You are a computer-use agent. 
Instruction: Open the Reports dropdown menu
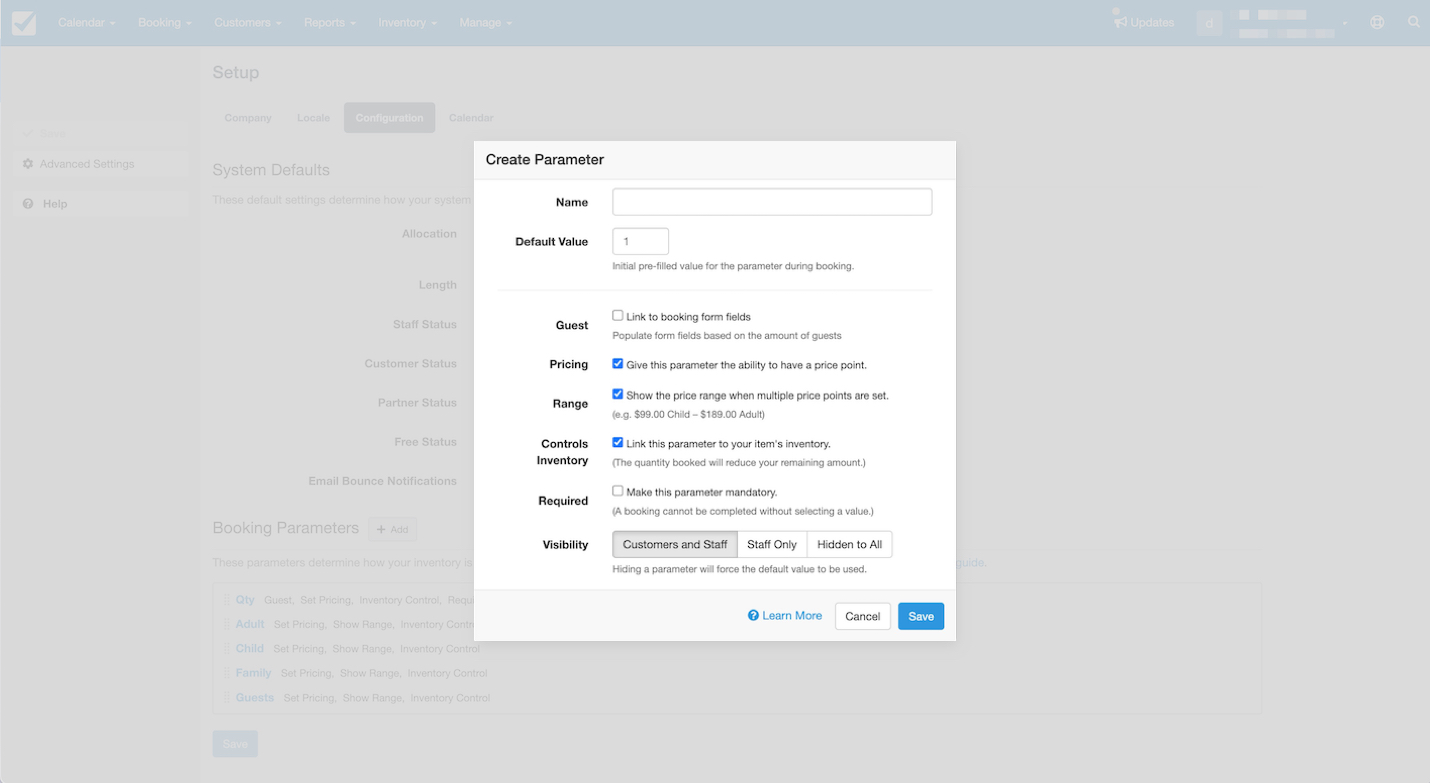[330, 22]
